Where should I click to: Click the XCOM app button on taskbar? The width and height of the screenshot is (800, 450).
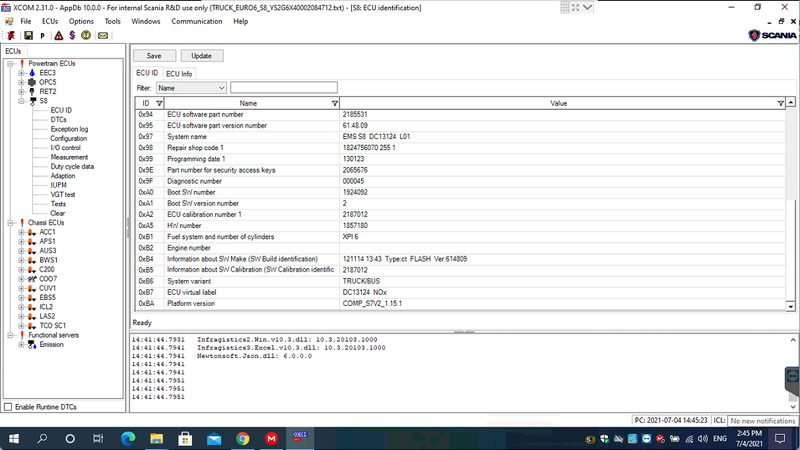pos(300,438)
